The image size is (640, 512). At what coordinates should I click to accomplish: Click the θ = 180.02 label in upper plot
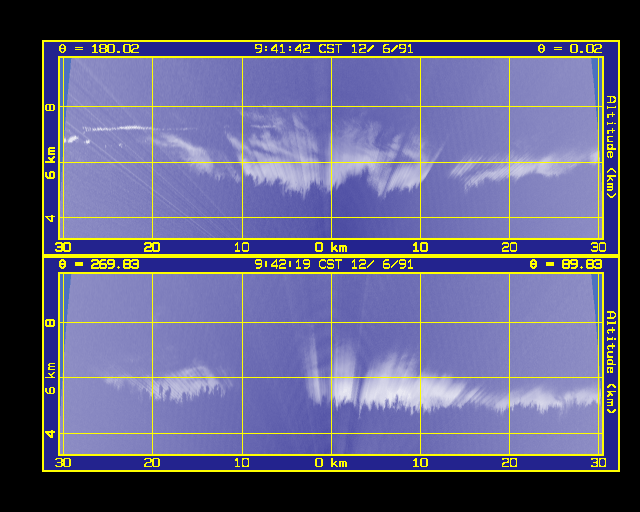(99, 49)
